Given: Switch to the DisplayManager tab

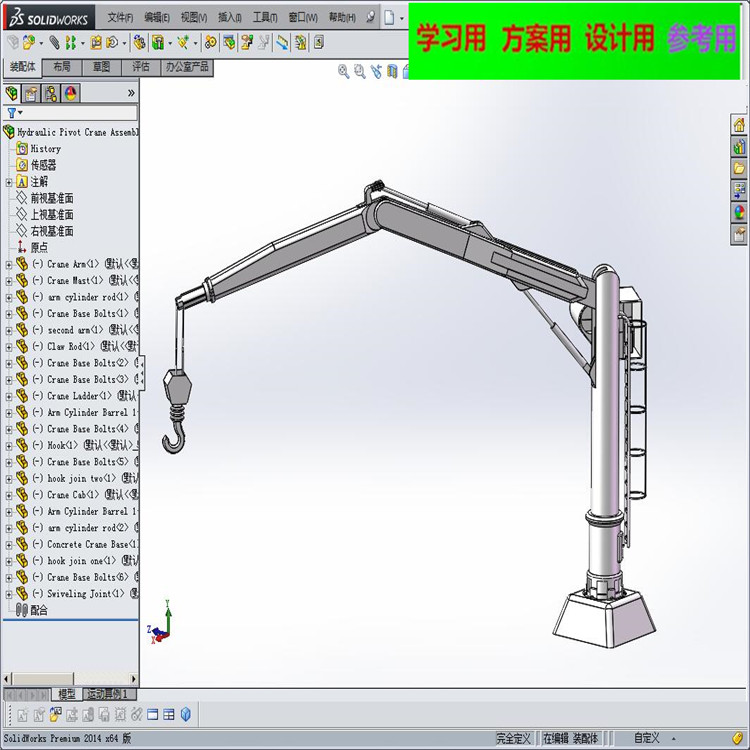Looking at the screenshot, I should coord(70,93).
